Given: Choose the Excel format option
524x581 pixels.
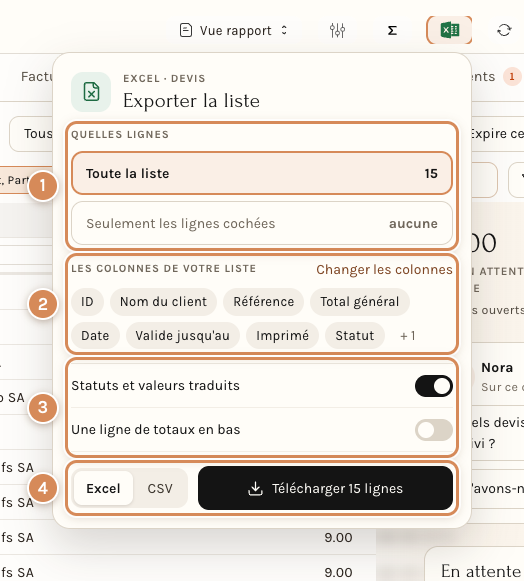Looking at the screenshot, I should coord(103,488).
